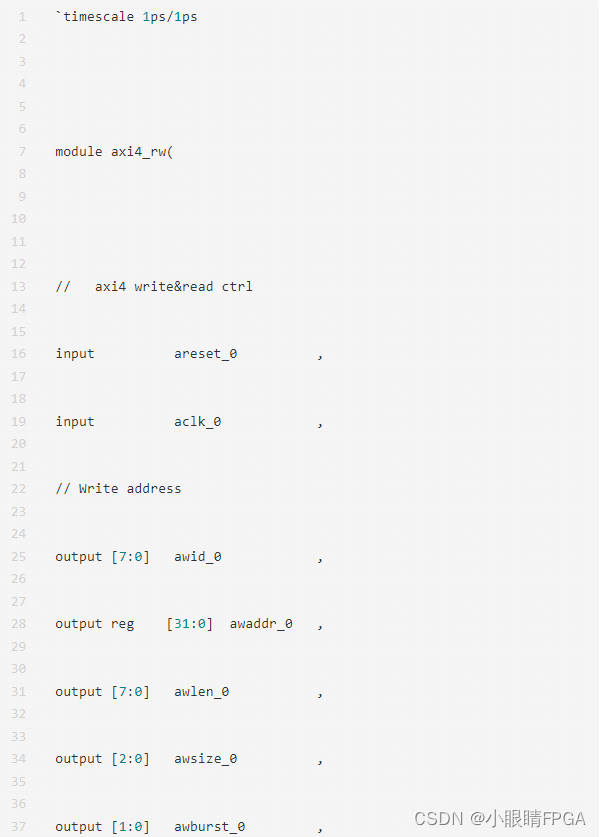601x837 pixels.
Task: Click line number 7 in the gutter
Action: (22, 152)
